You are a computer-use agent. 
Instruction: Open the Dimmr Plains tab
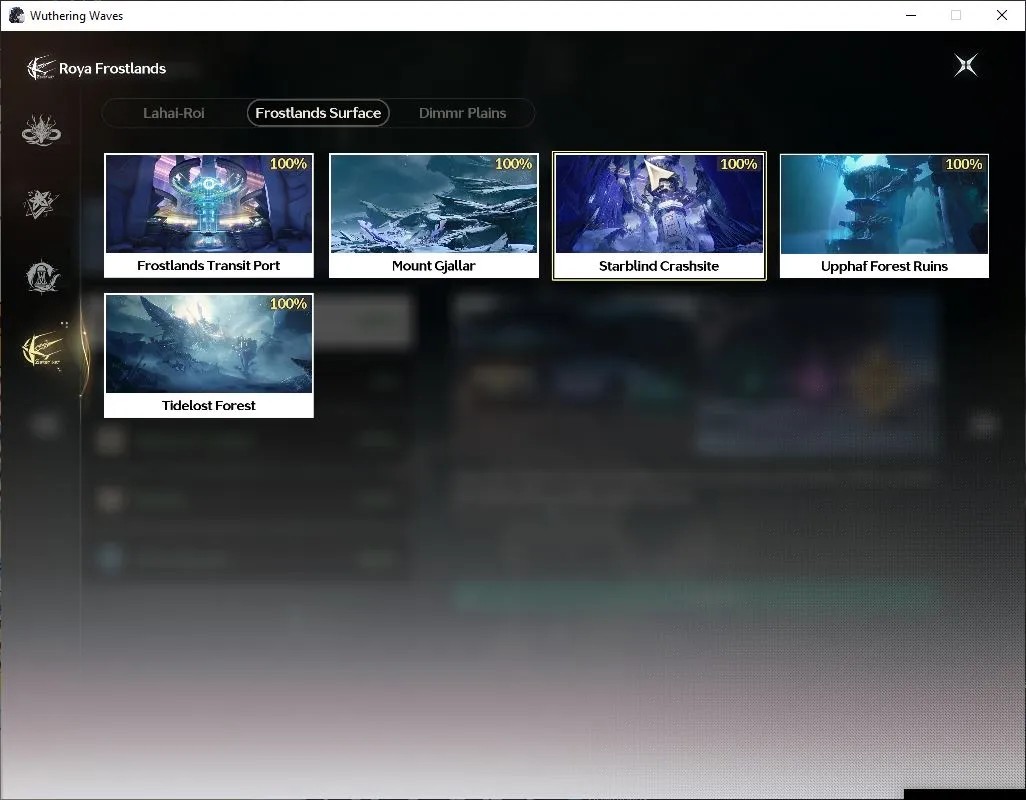pos(462,113)
